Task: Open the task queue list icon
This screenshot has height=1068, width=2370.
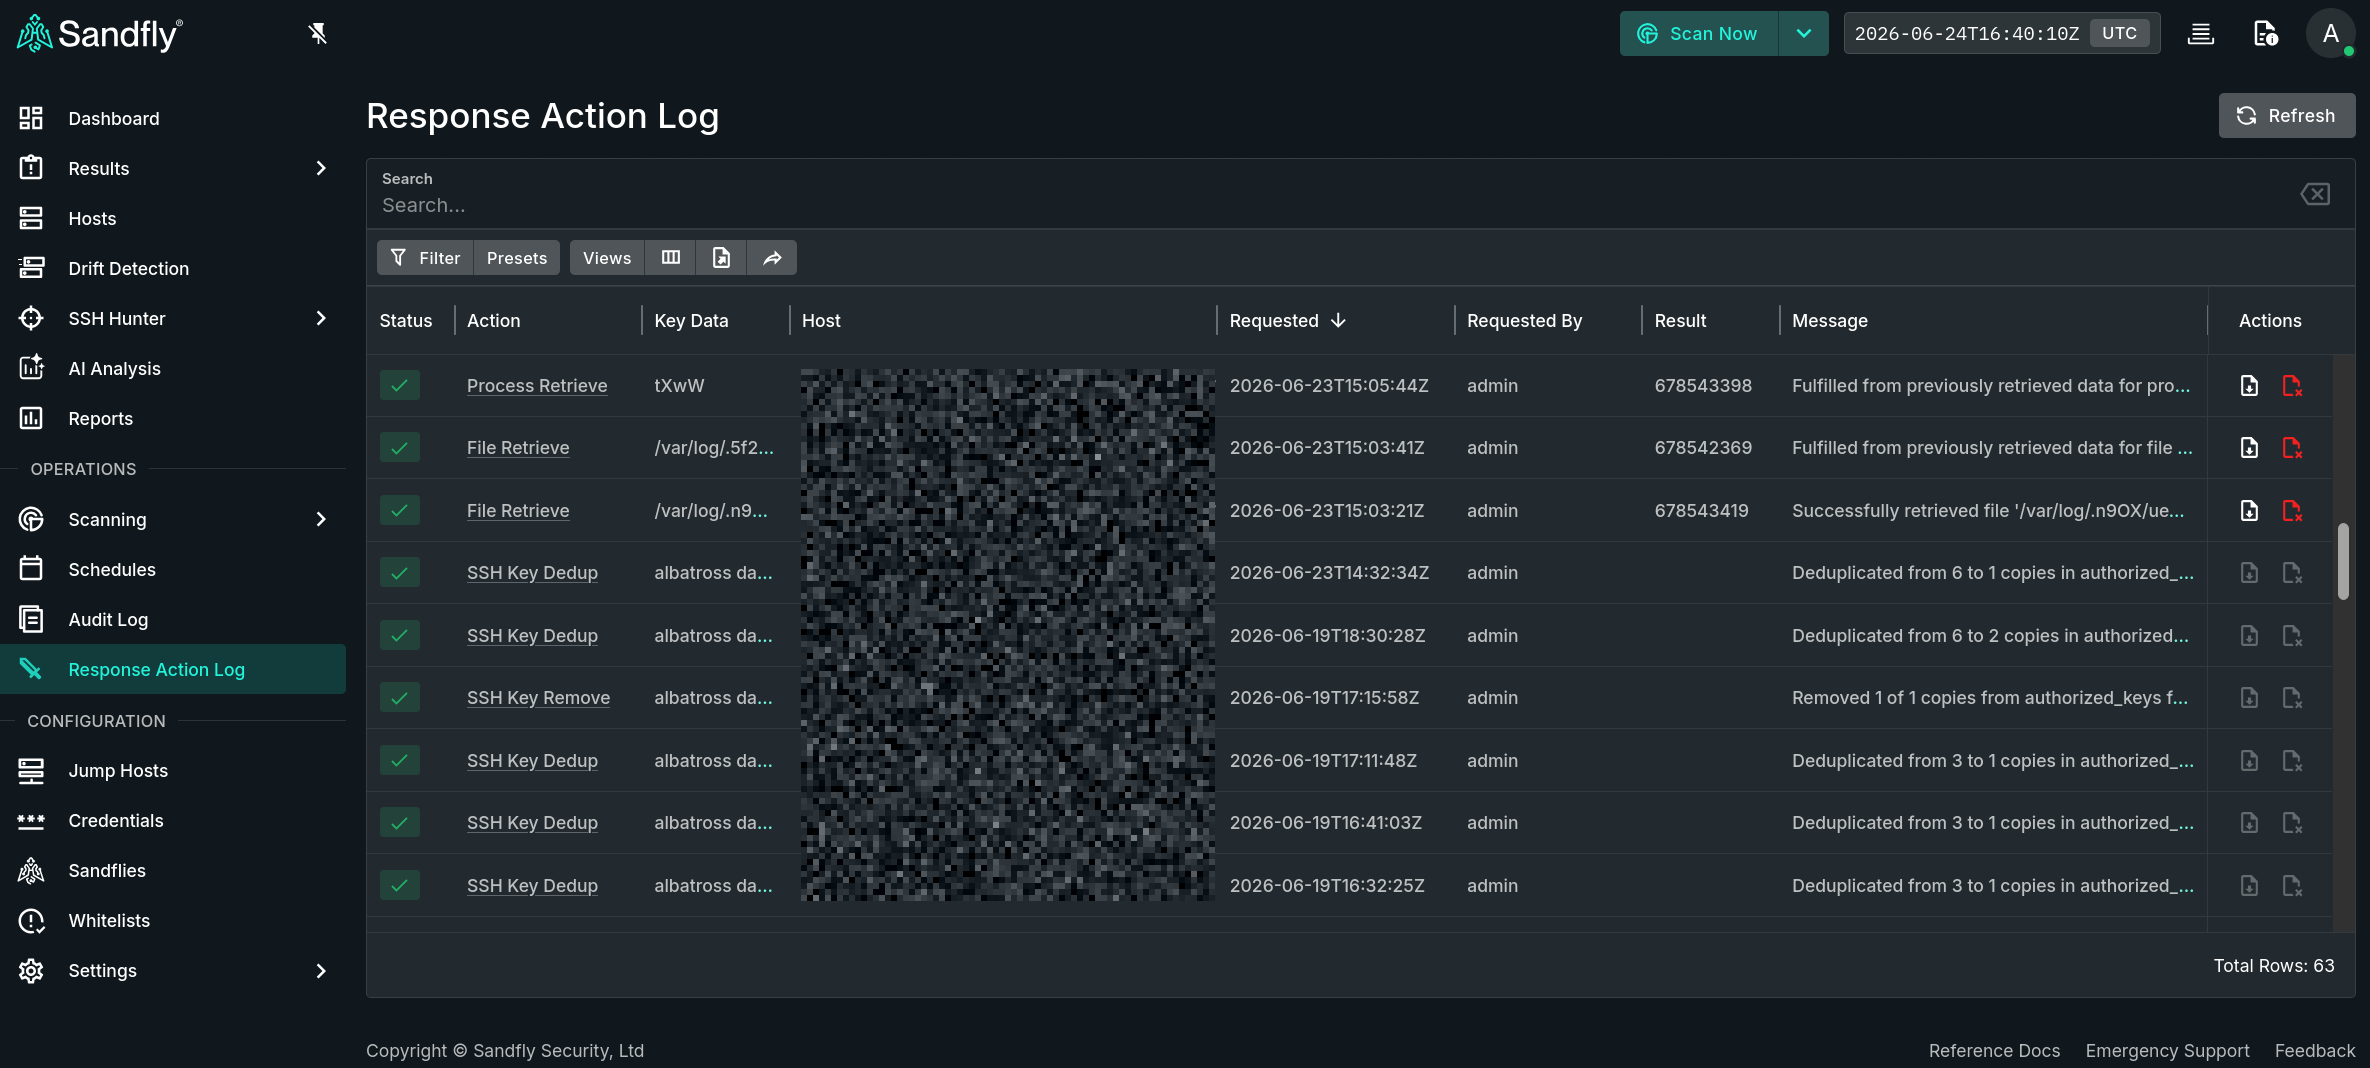Action: (x=2201, y=34)
